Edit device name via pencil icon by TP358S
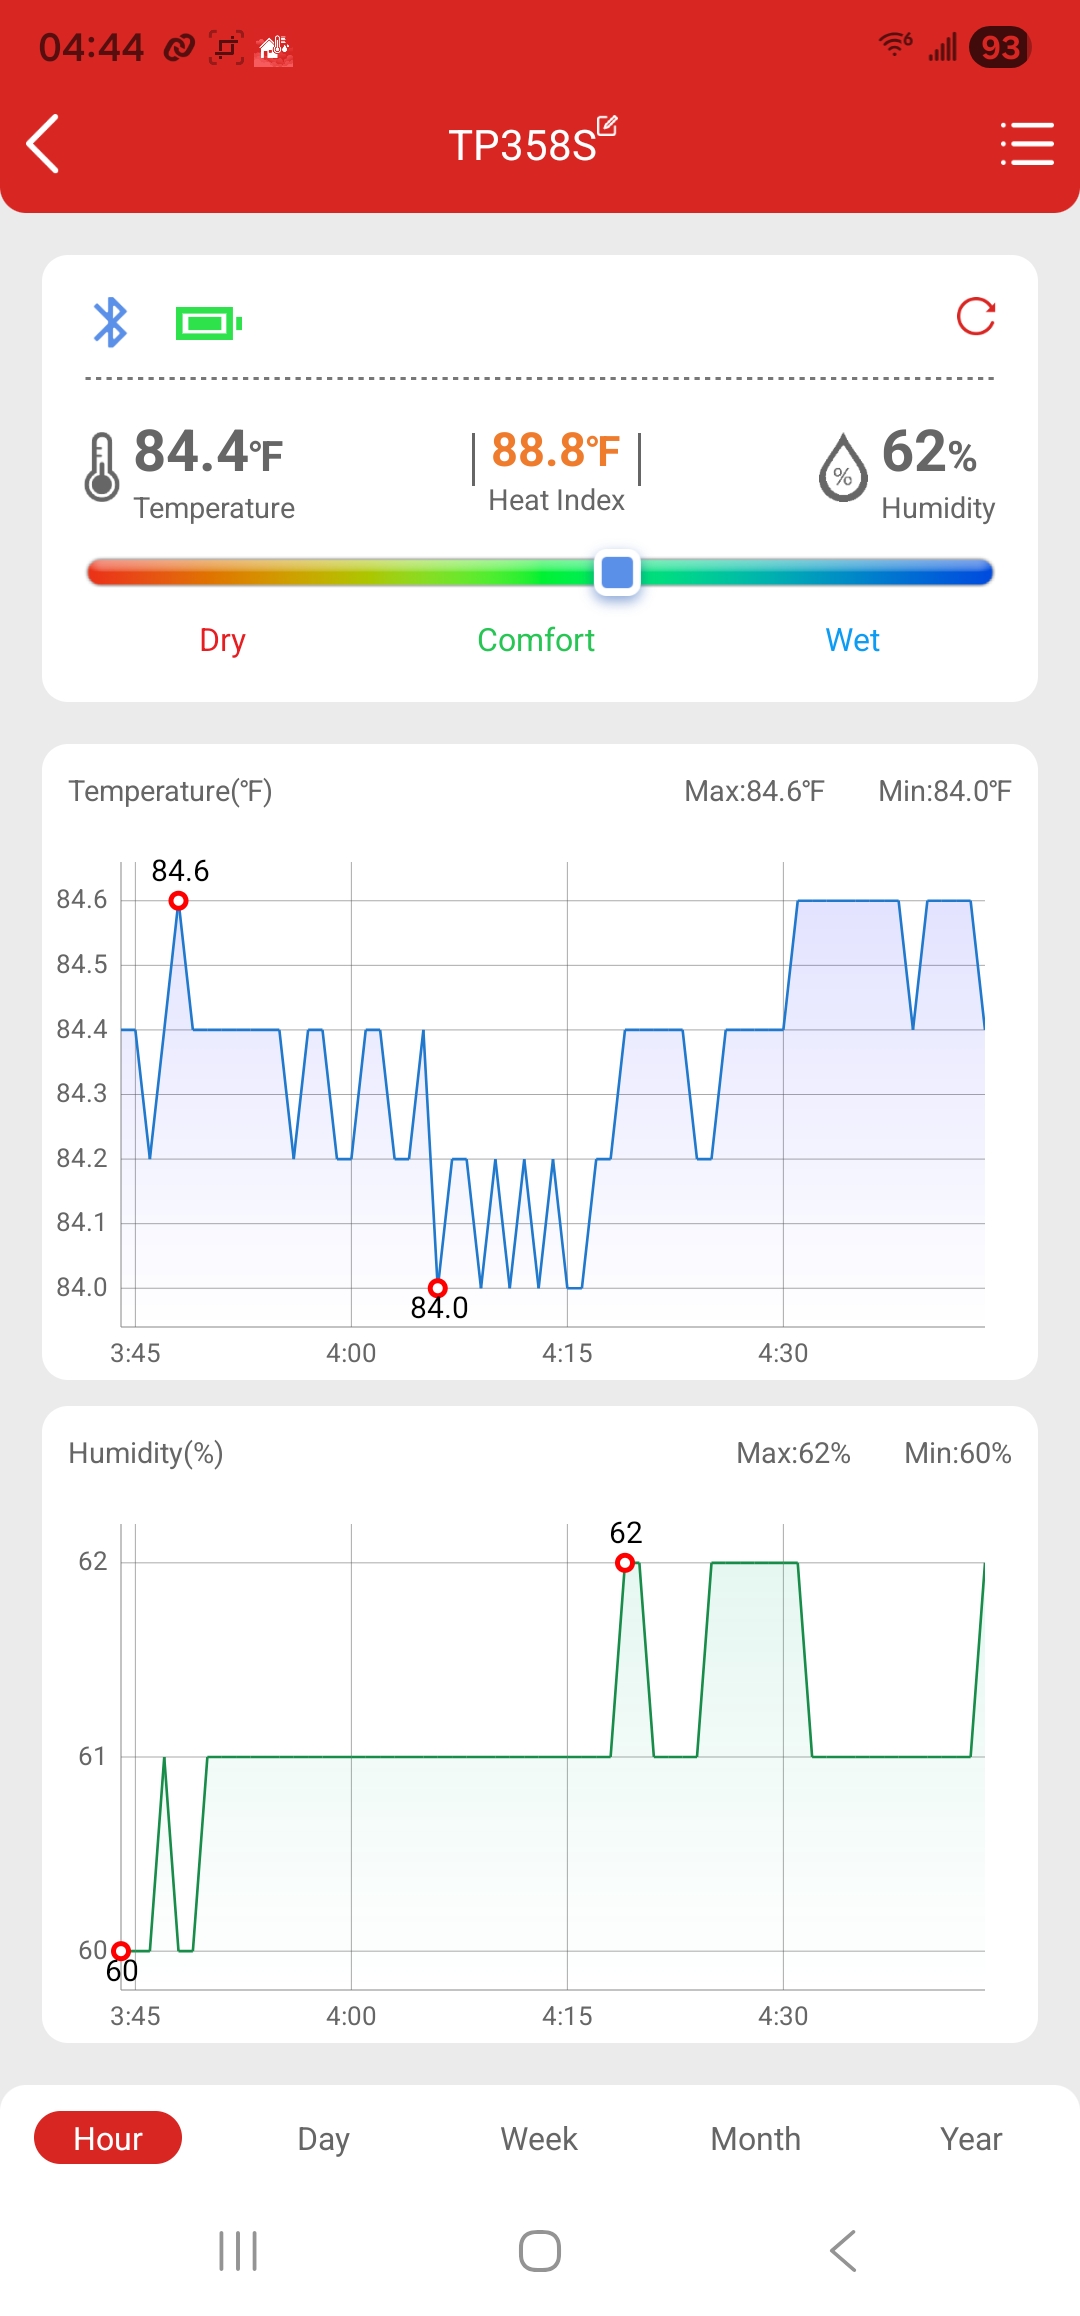The height and width of the screenshot is (2316, 1080). (x=607, y=126)
